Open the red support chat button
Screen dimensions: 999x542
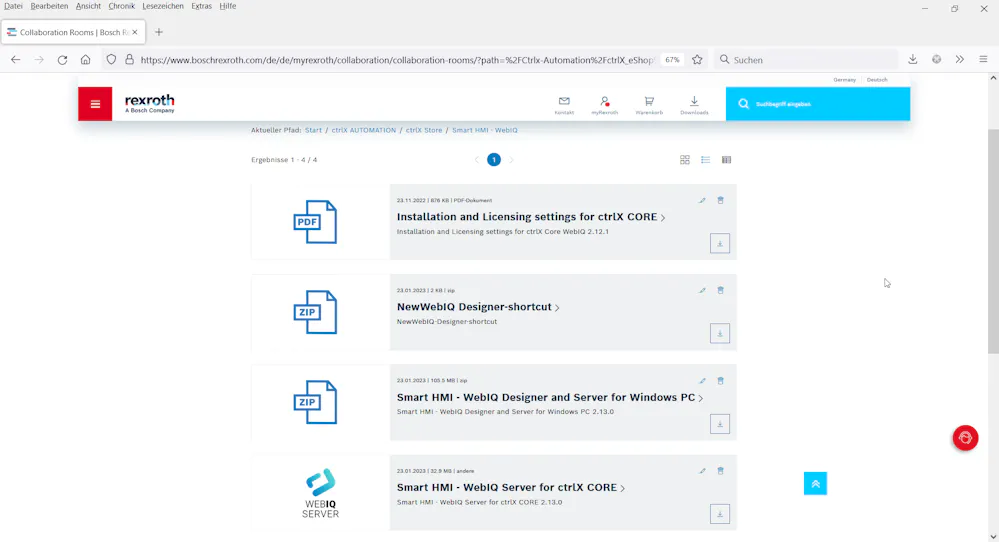[x=965, y=438]
